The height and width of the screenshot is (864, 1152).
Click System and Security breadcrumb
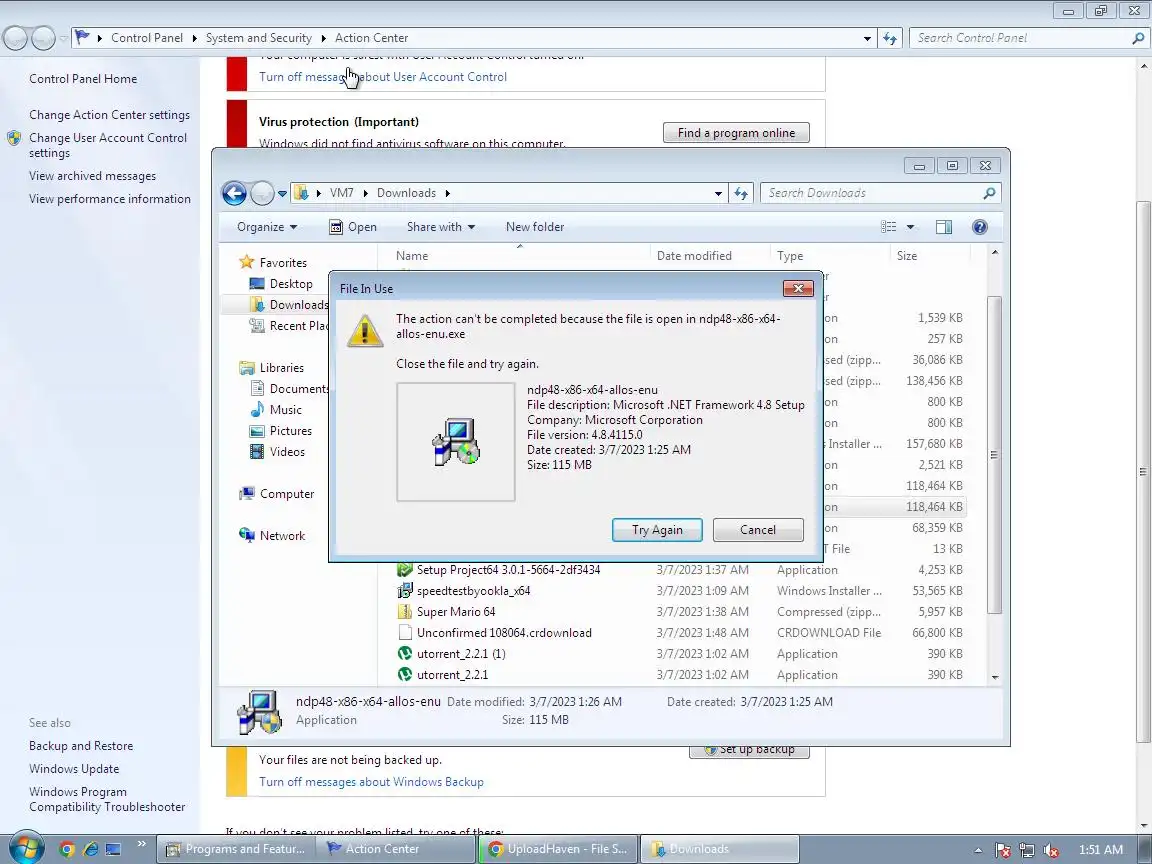tap(259, 38)
